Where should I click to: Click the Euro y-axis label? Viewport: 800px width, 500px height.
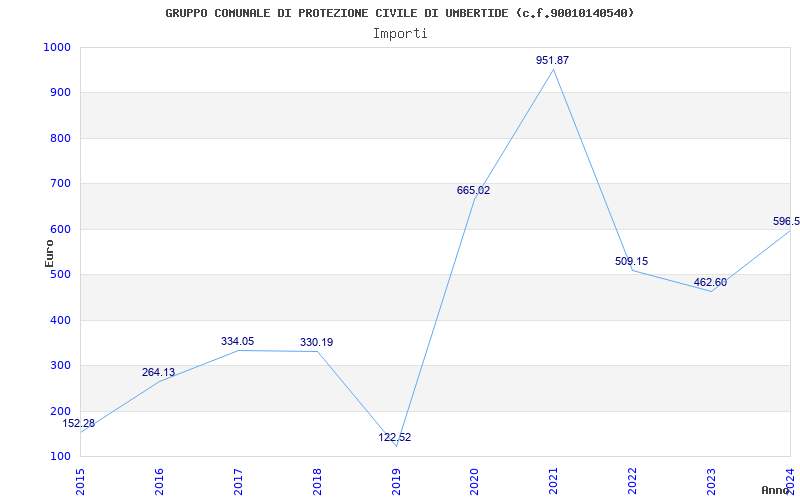(x=49, y=253)
